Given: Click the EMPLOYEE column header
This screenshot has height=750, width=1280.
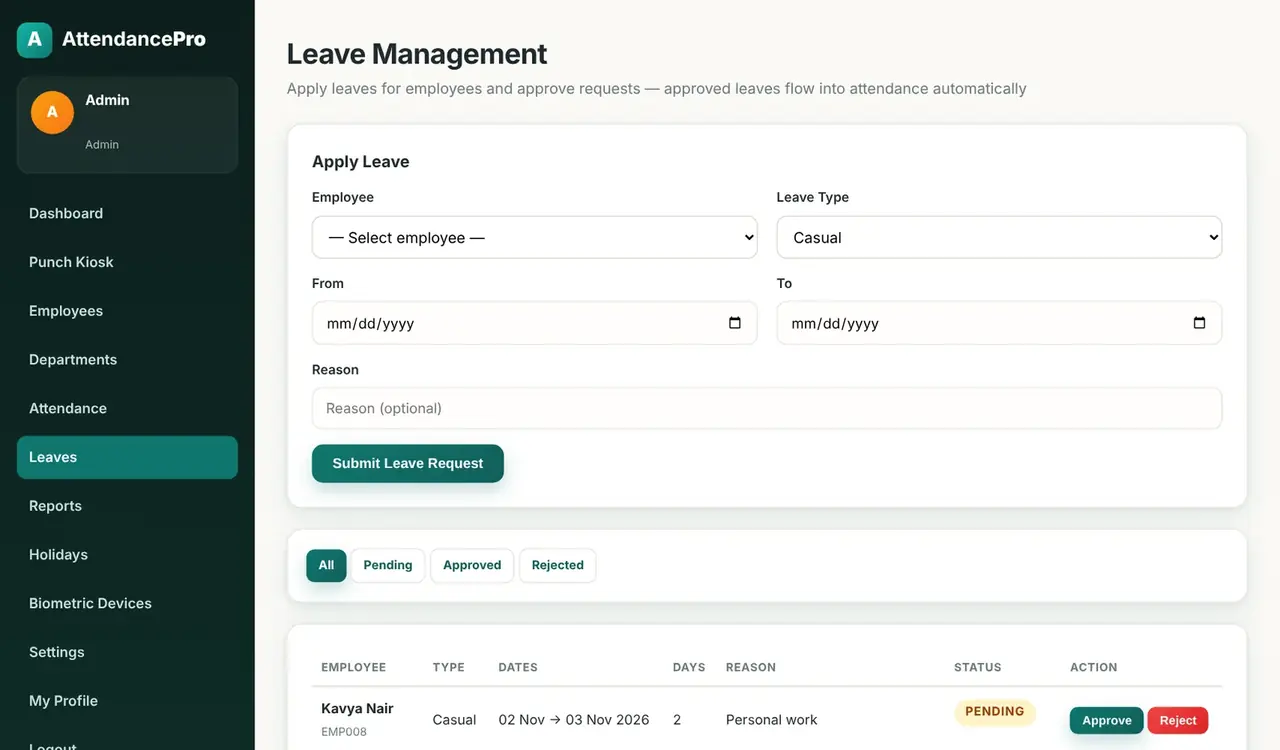Looking at the screenshot, I should [354, 667].
